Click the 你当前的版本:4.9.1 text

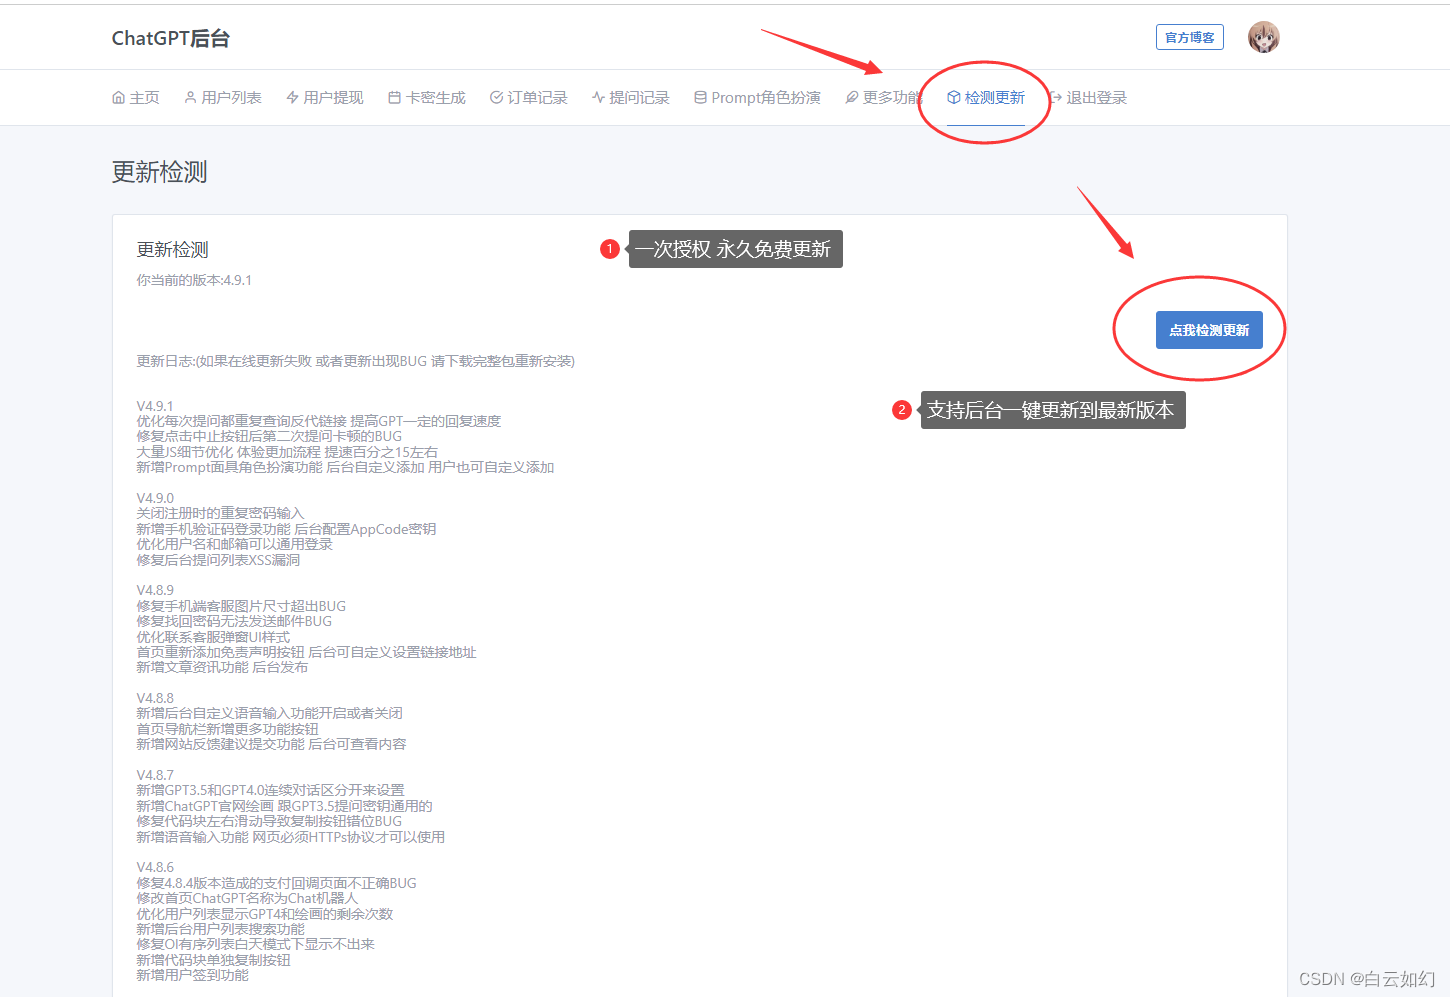[194, 280]
